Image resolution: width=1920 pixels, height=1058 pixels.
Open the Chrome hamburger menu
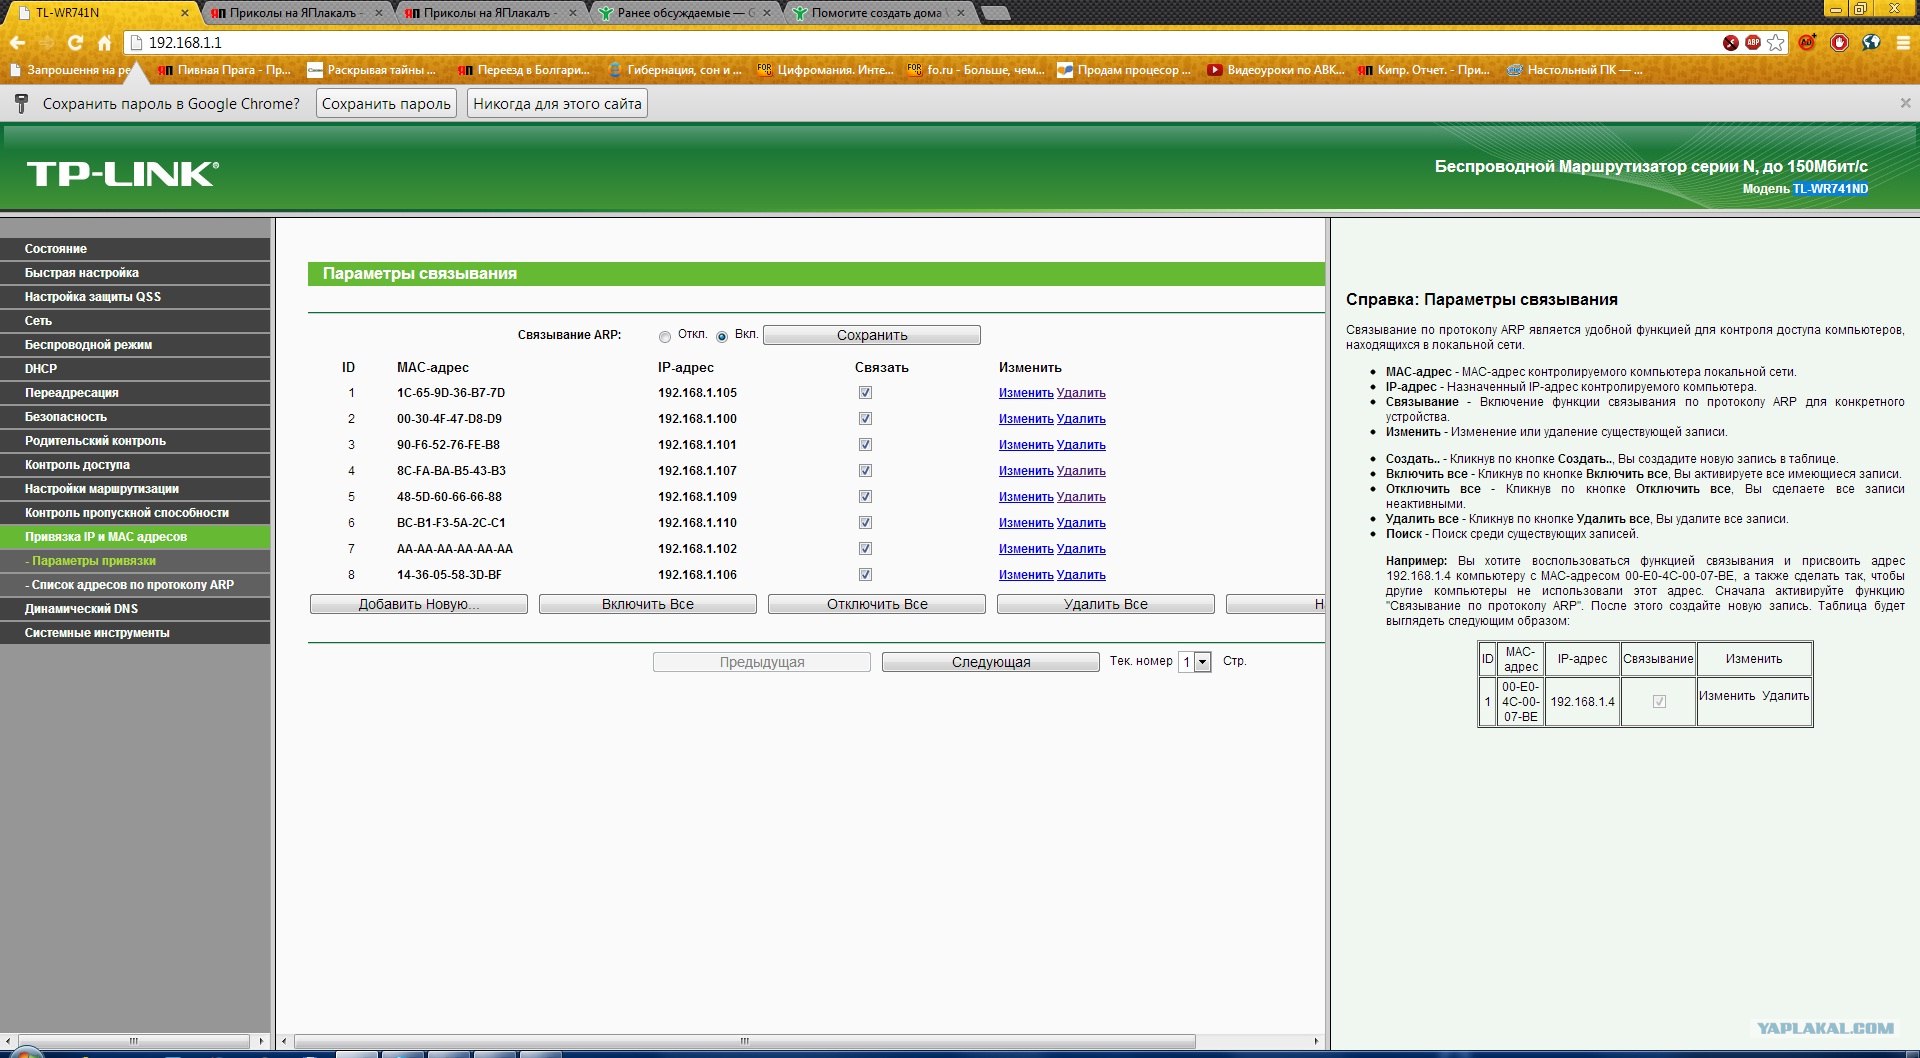pyautogui.click(x=1904, y=43)
